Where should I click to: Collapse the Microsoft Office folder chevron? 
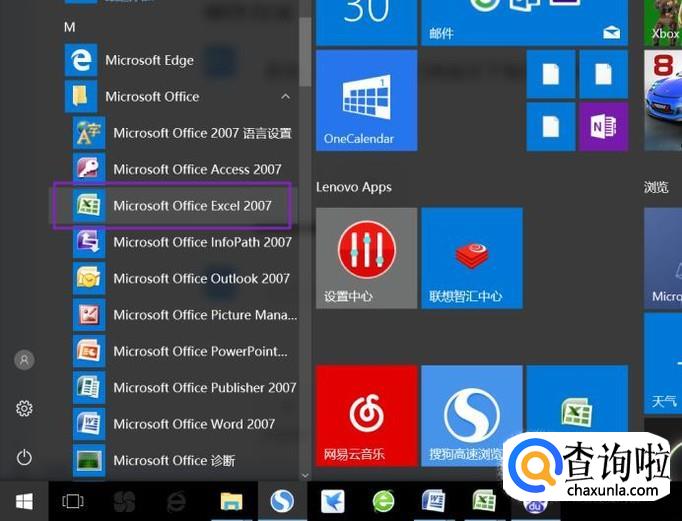pyautogui.click(x=285, y=96)
